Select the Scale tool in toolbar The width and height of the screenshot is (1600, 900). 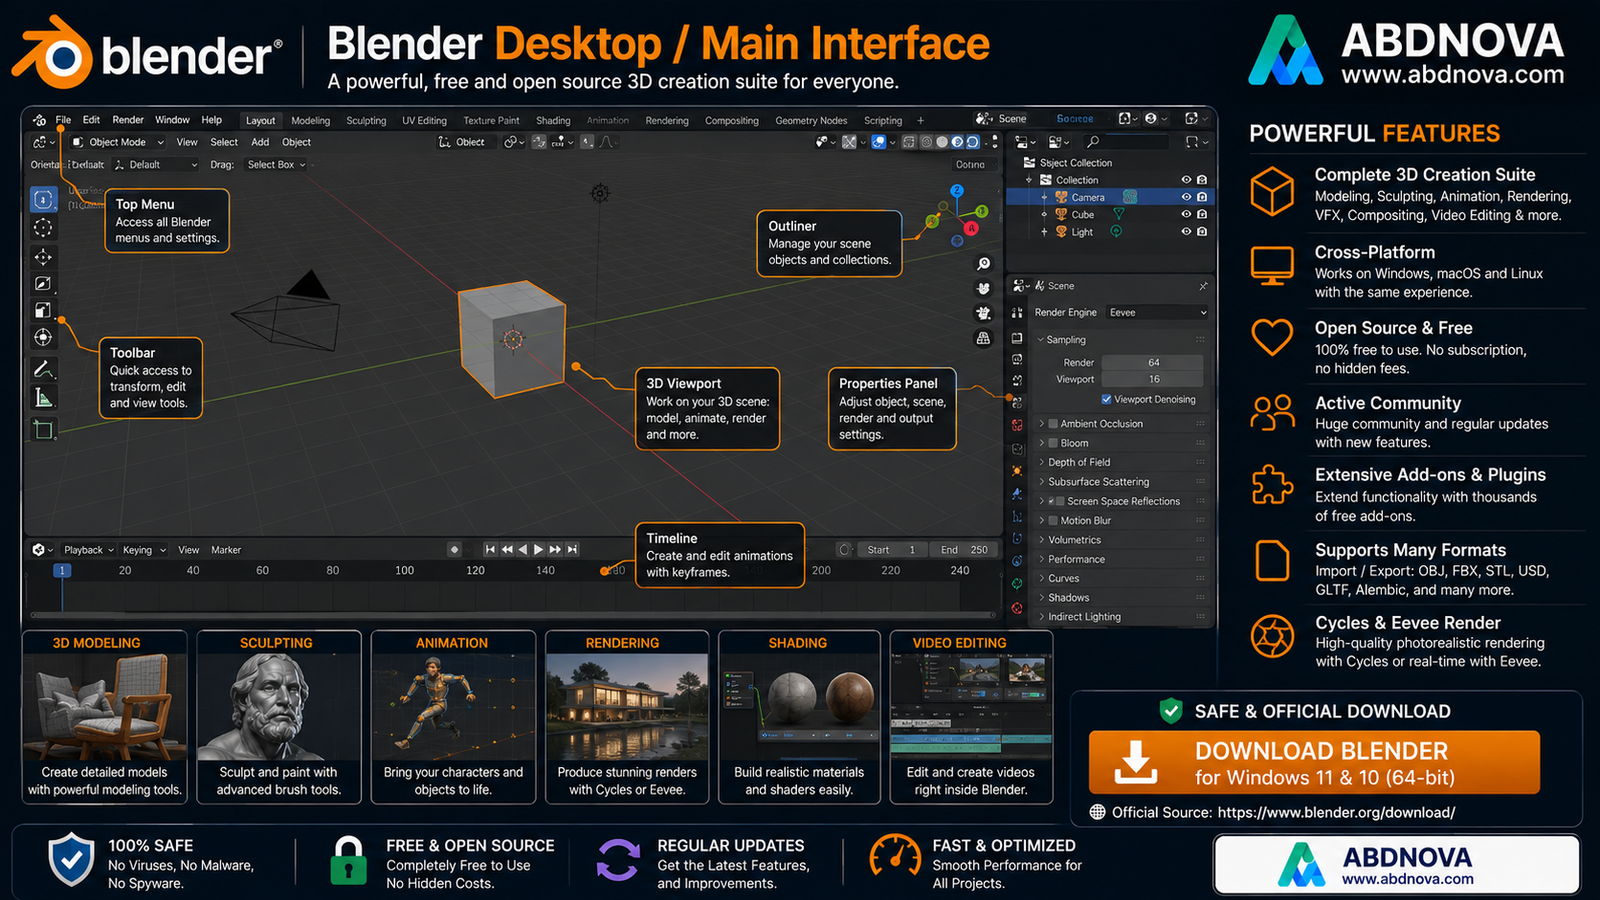(43, 310)
